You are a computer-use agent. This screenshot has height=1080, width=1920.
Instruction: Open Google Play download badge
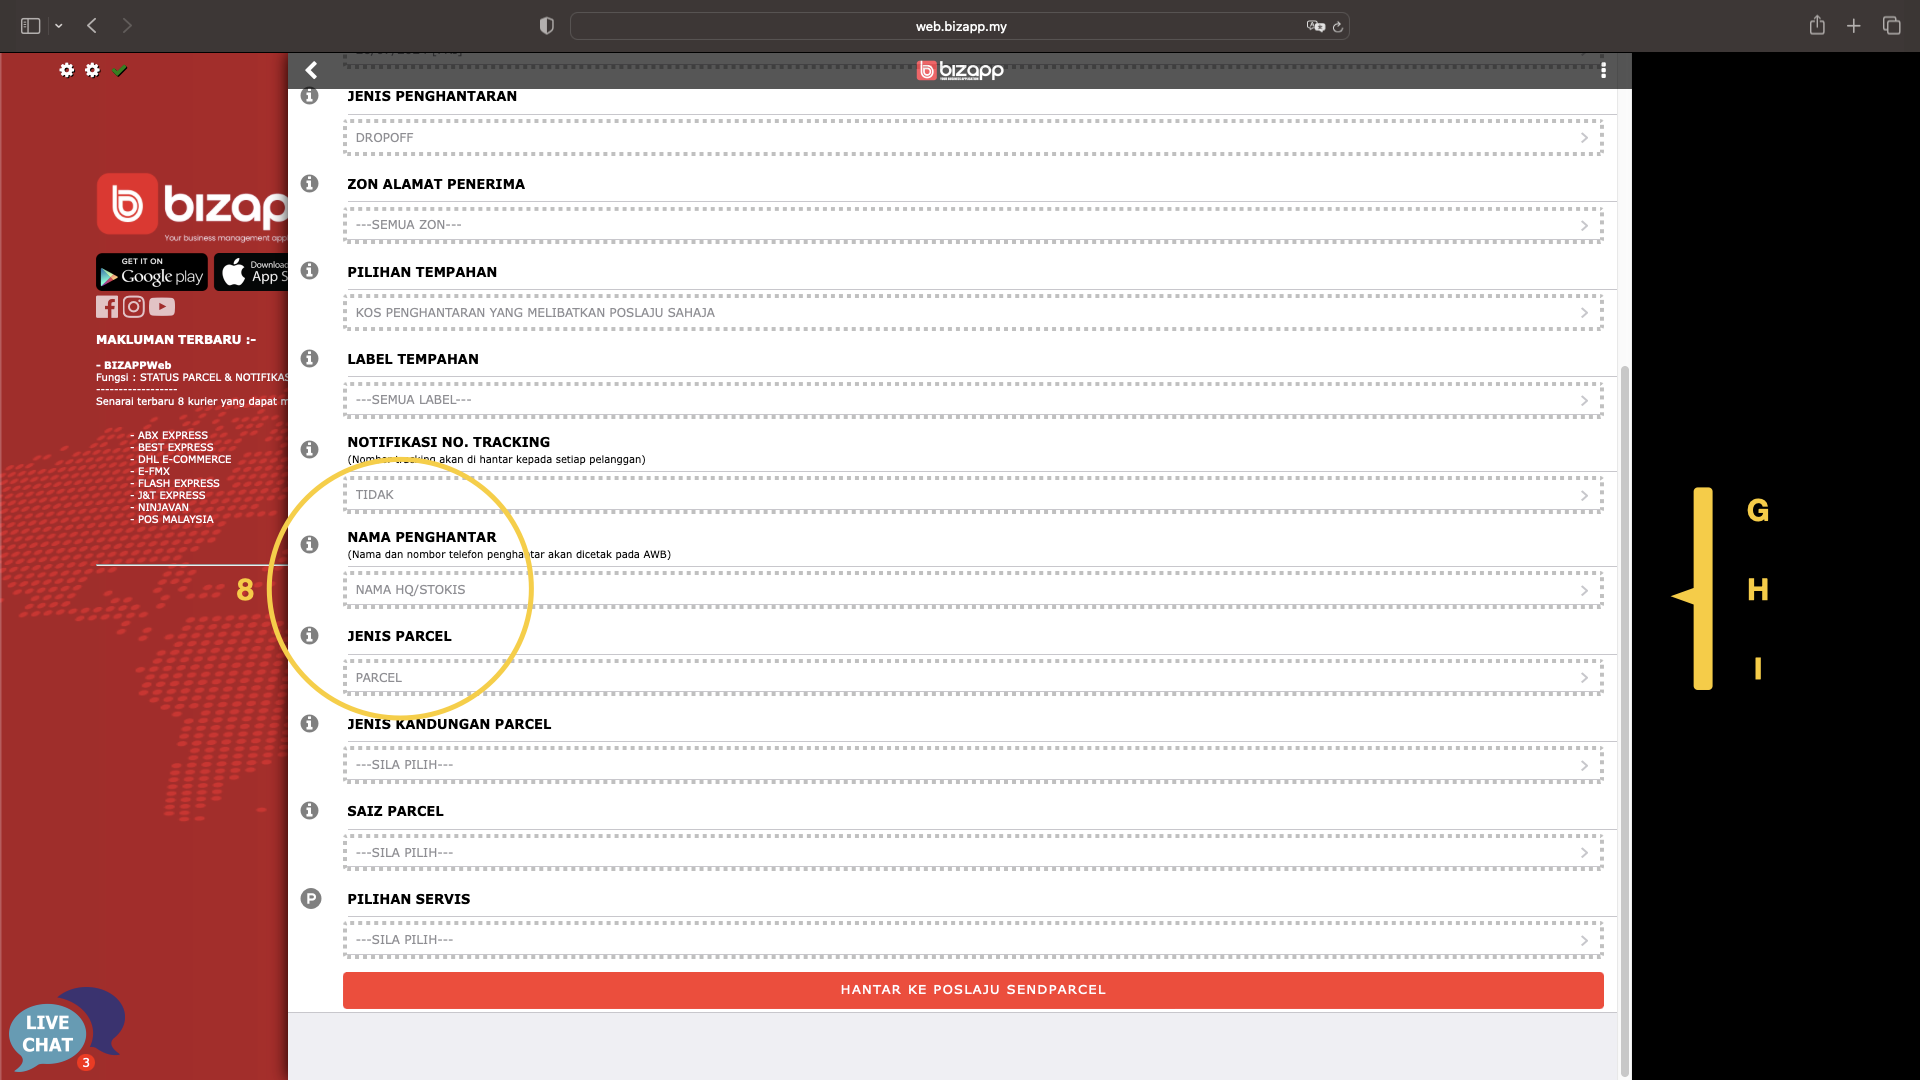[152, 272]
